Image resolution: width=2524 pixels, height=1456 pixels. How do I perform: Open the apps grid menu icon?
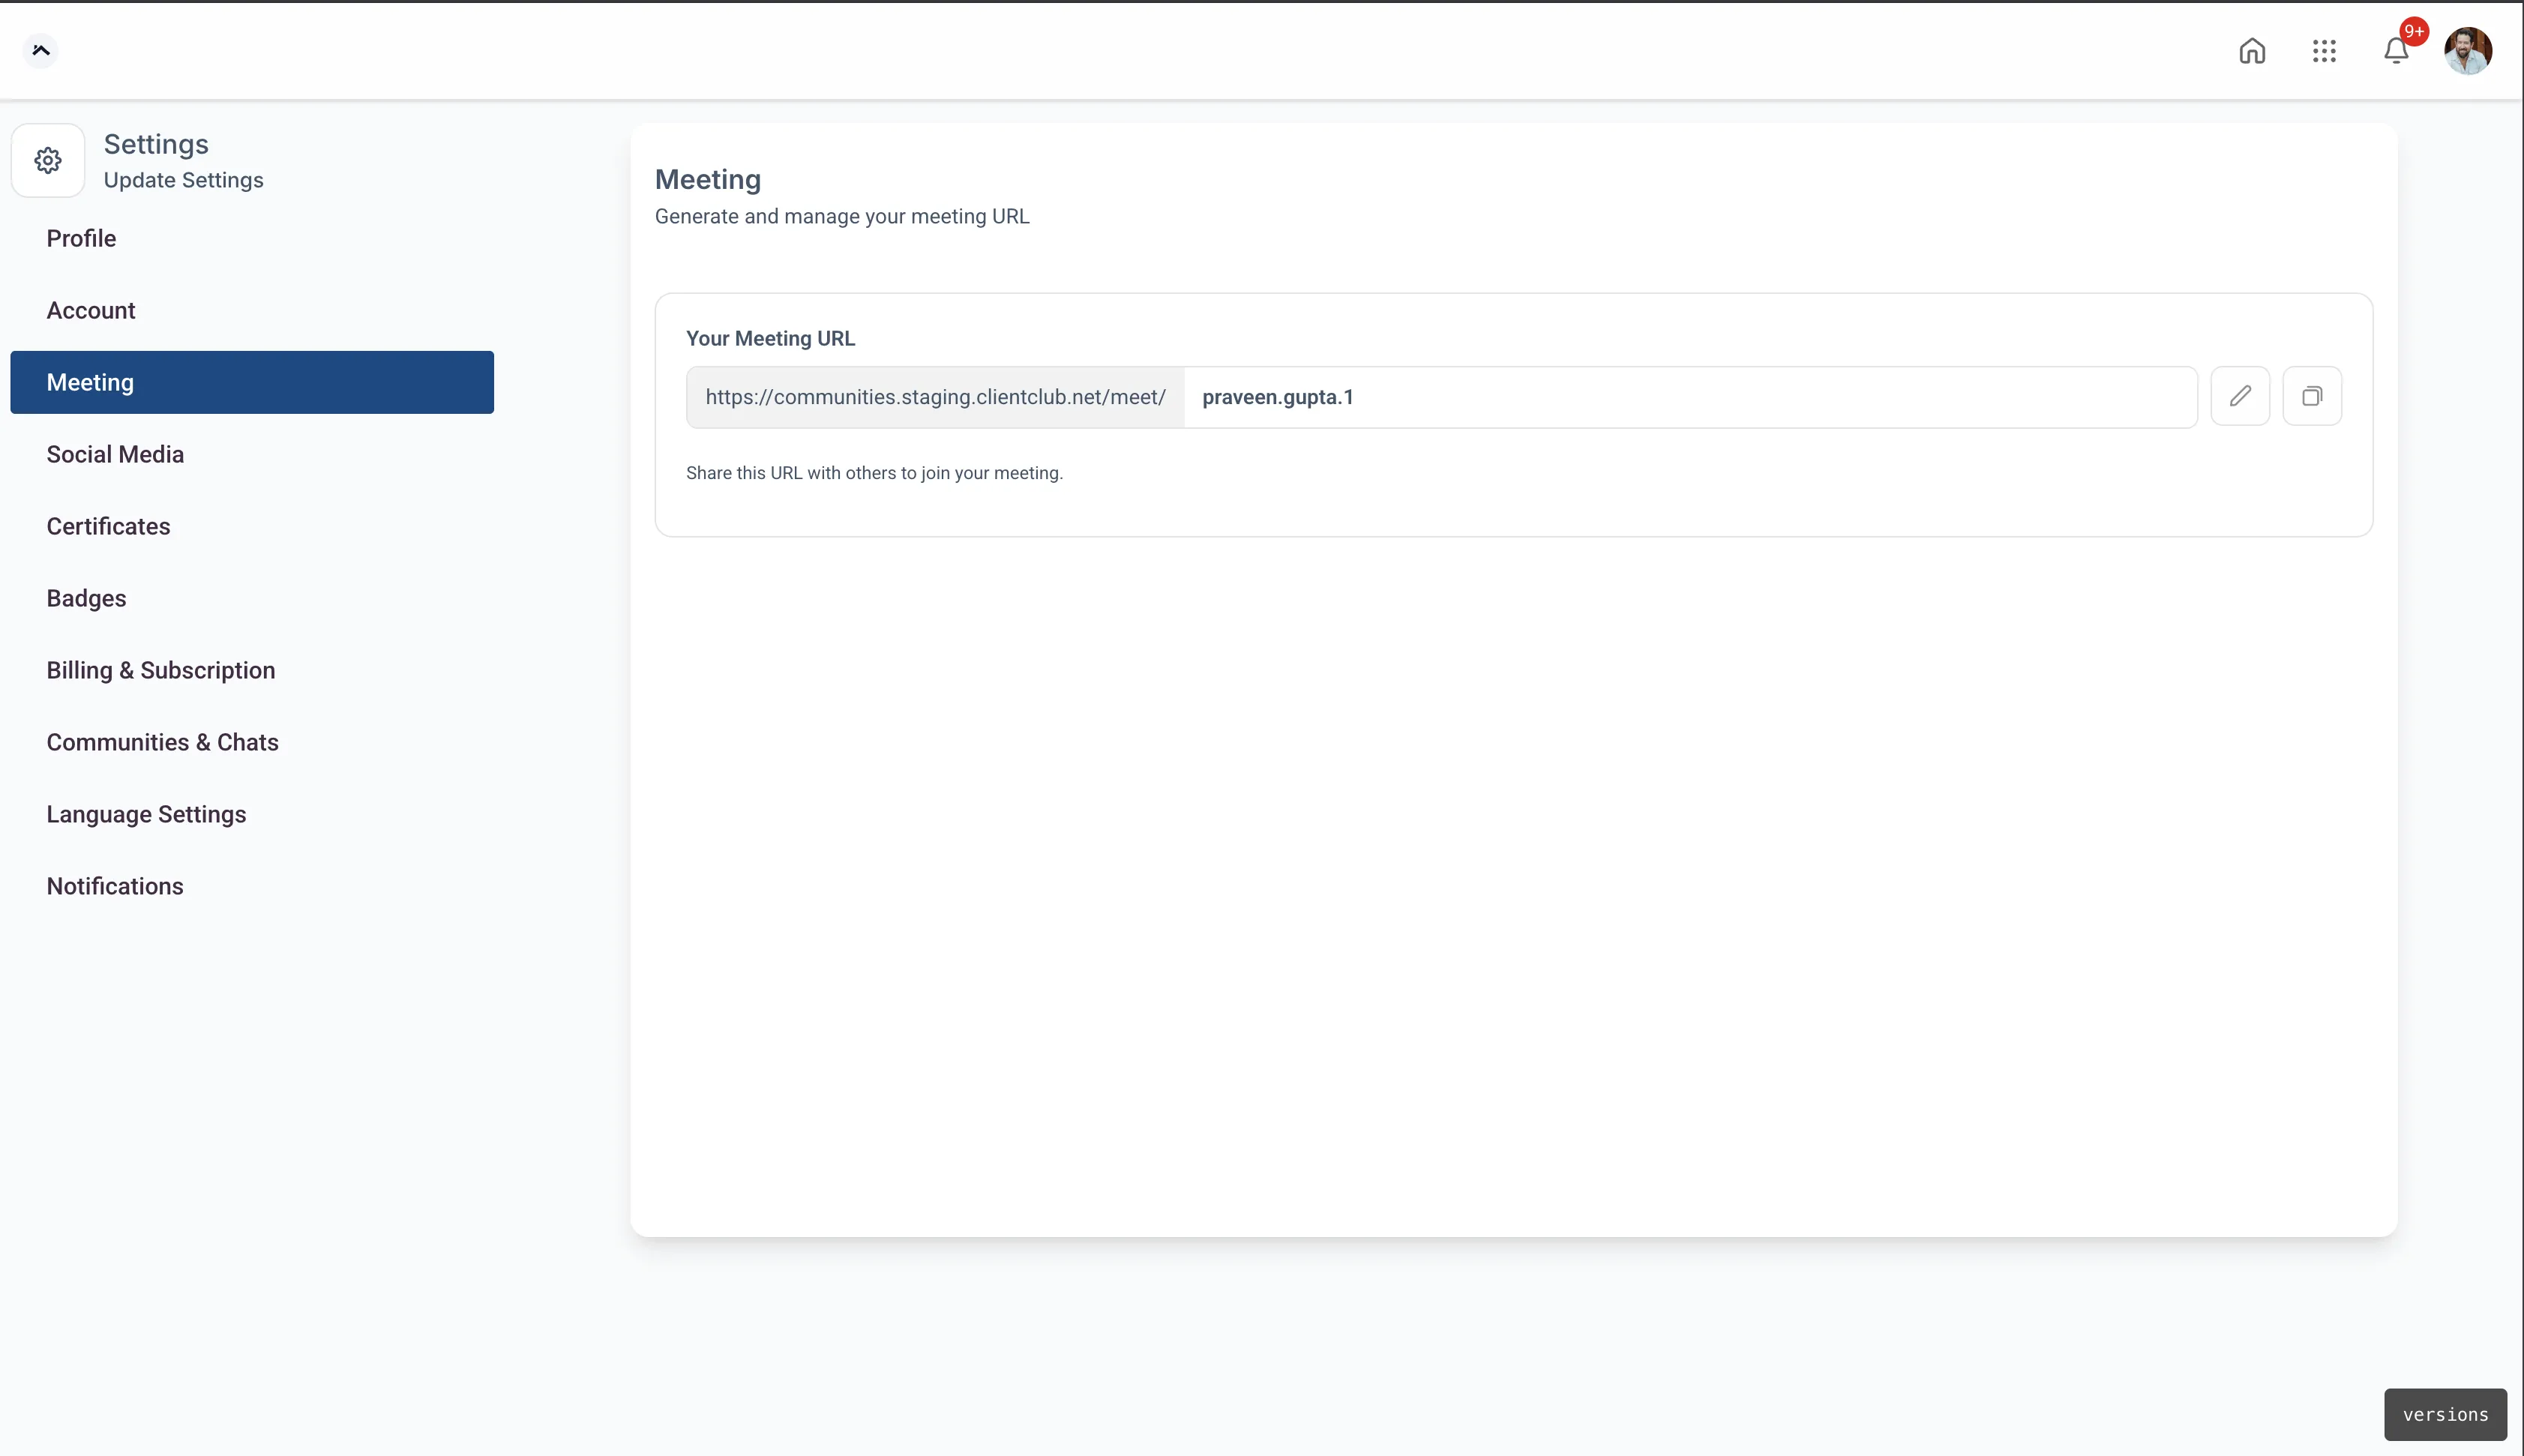[2324, 51]
